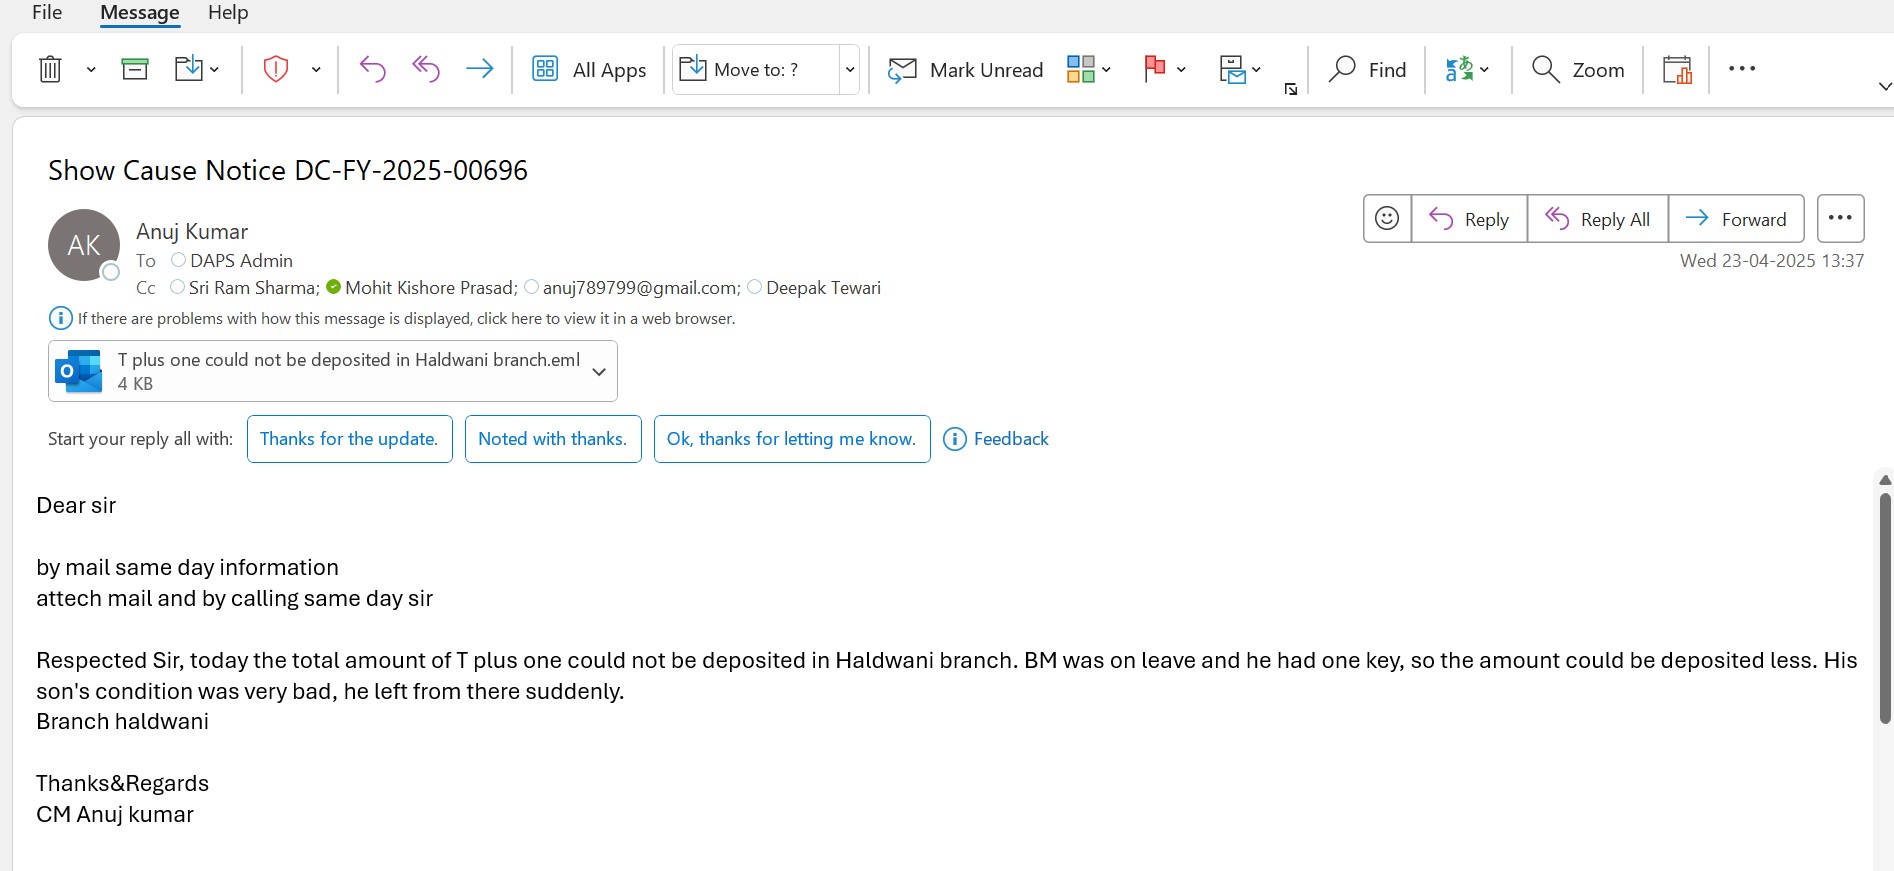The height and width of the screenshot is (871, 1894).
Task: Click the Report shield icon
Action: pyautogui.click(x=276, y=69)
